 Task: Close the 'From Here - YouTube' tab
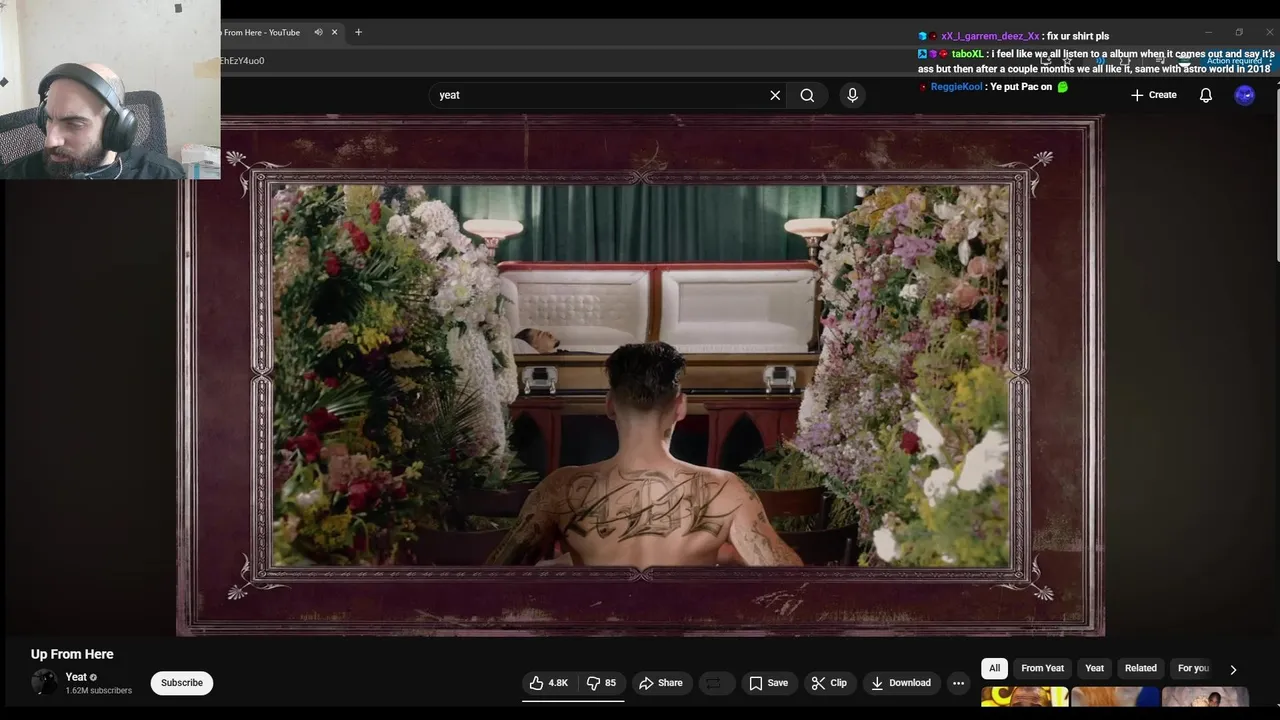click(334, 32)
